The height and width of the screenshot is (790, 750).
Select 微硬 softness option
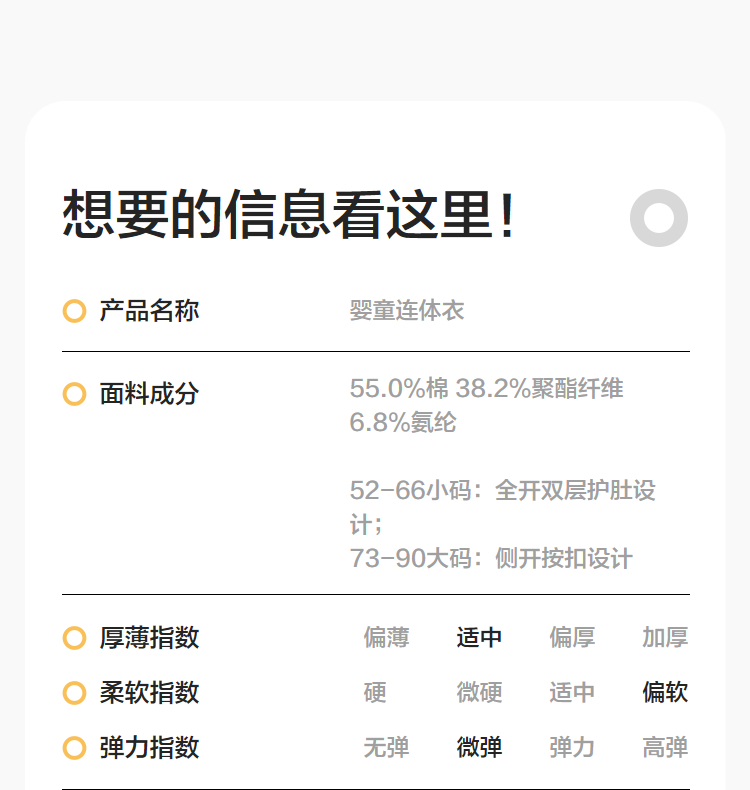(x=480, y=693)
